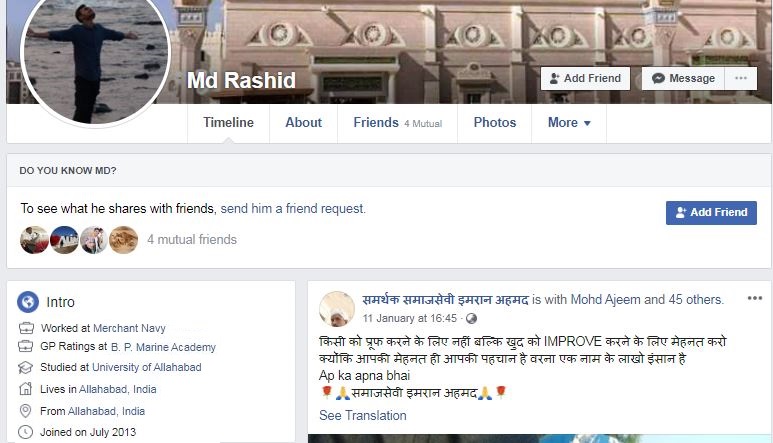Click the briefcase icon next to Merchant Navy
Image resolution: width=773 pixels, height=443 pixels.
click(x=26, y=328)
